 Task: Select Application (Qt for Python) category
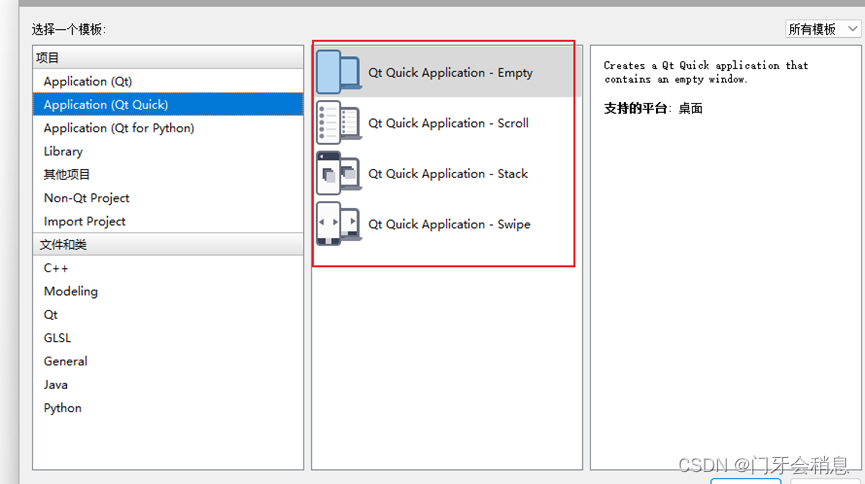coord(168,128)
